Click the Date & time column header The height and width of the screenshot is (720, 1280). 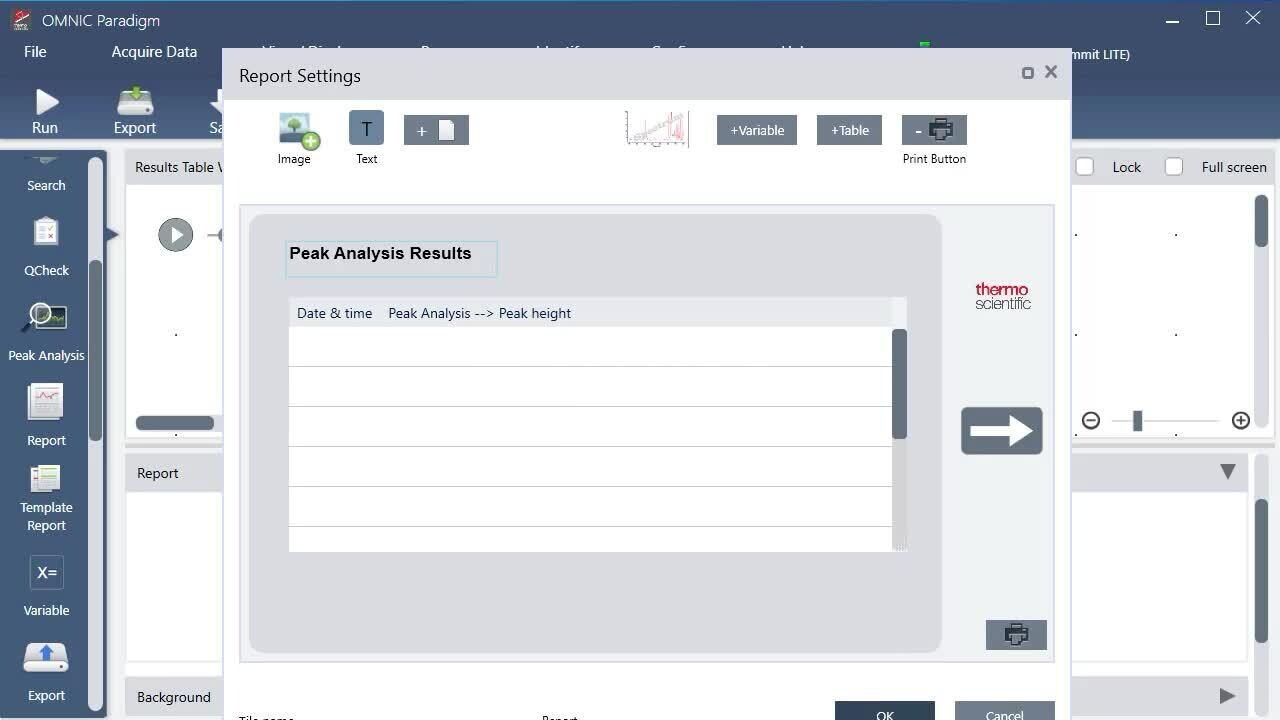coord(334,313)
